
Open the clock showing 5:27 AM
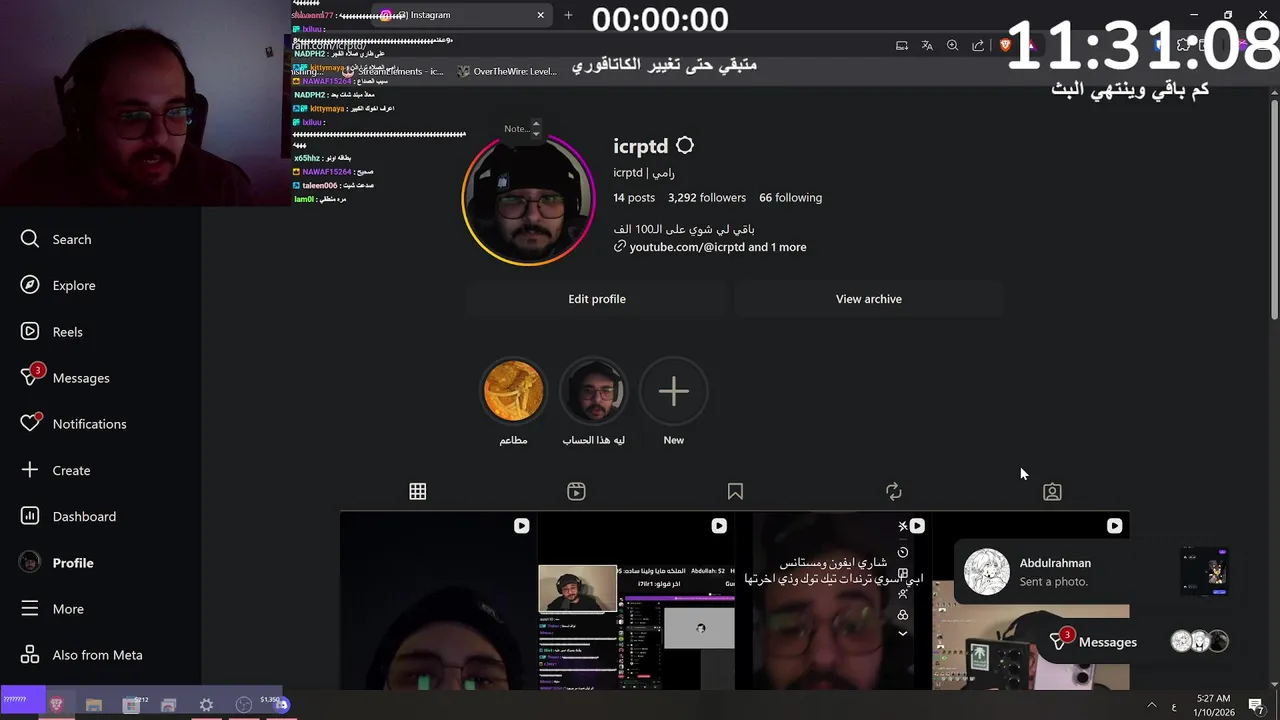pos(1213,705)
